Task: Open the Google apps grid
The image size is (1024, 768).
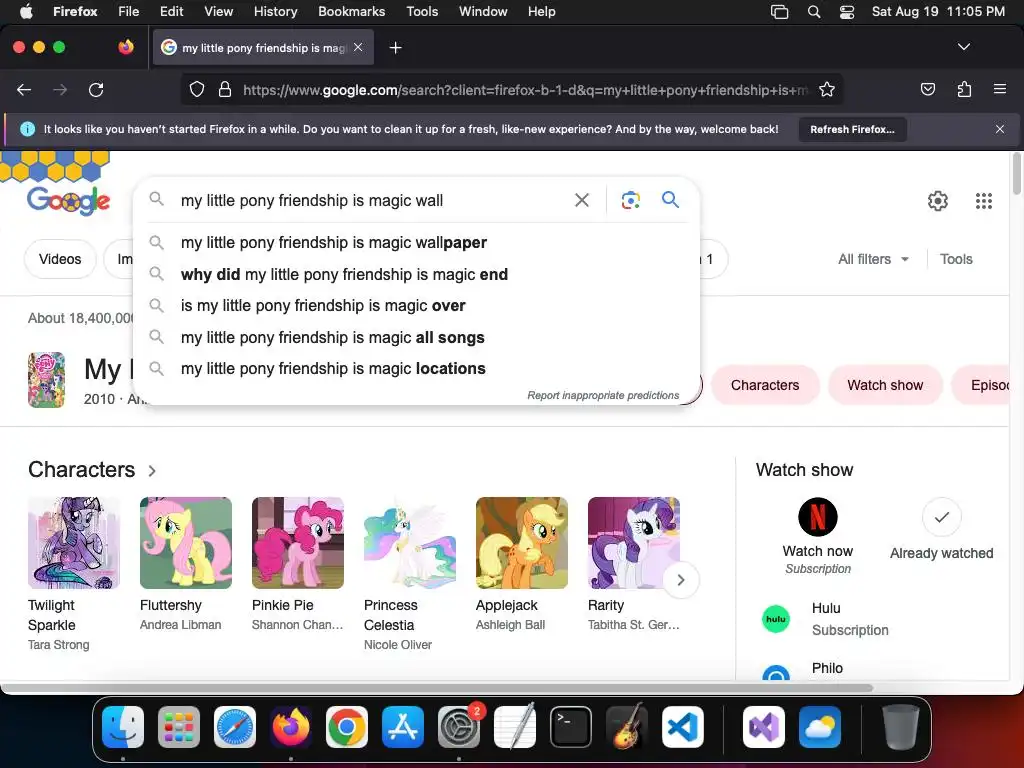Action: [x=984, y=200]
